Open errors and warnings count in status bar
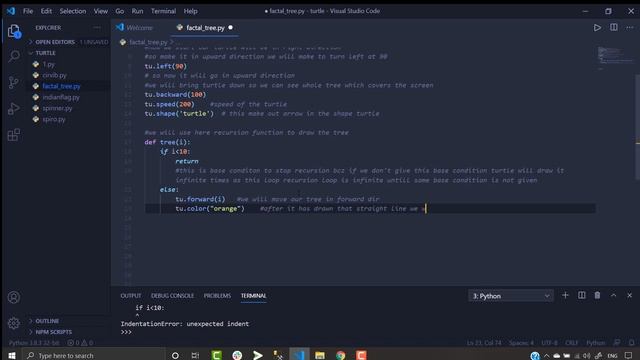Screen dimensions: 640x360 [80, 343]
